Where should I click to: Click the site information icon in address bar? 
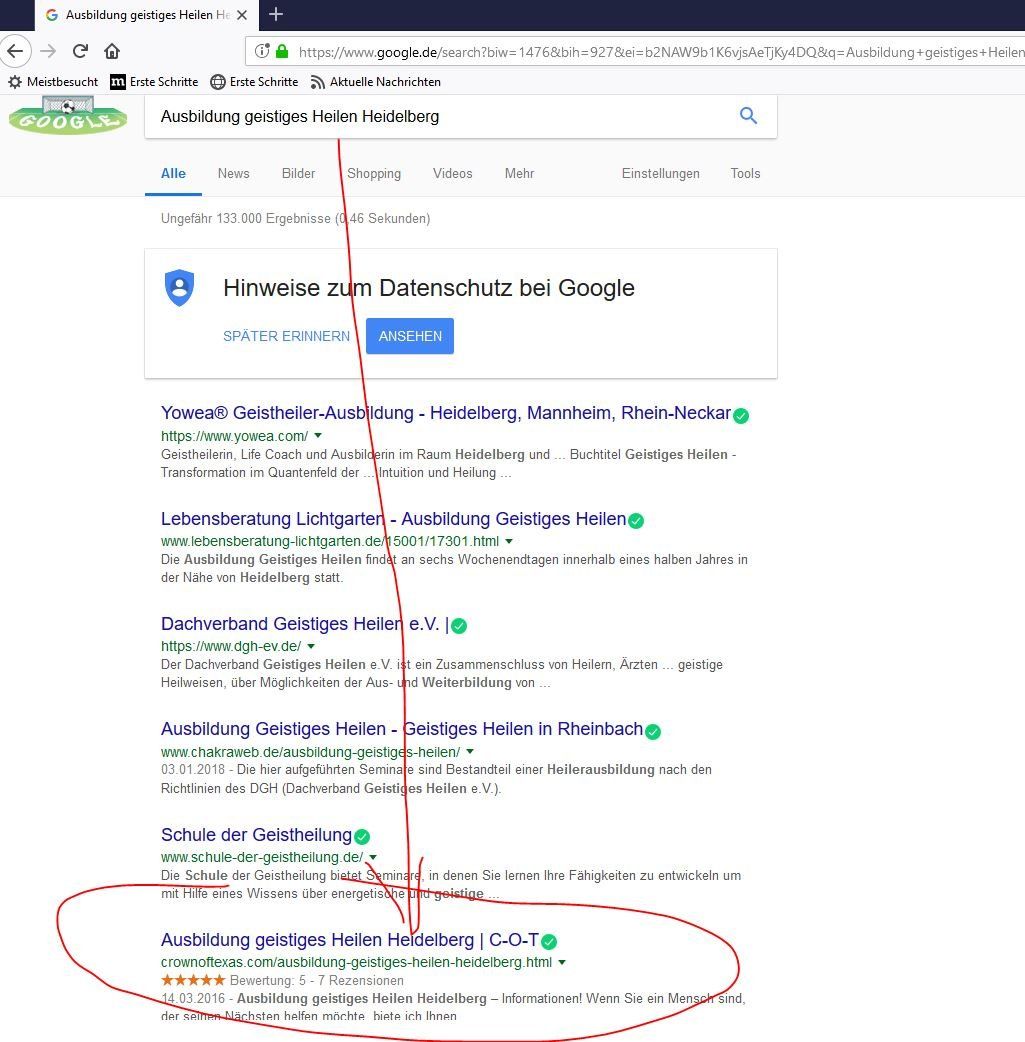[263, 51]
